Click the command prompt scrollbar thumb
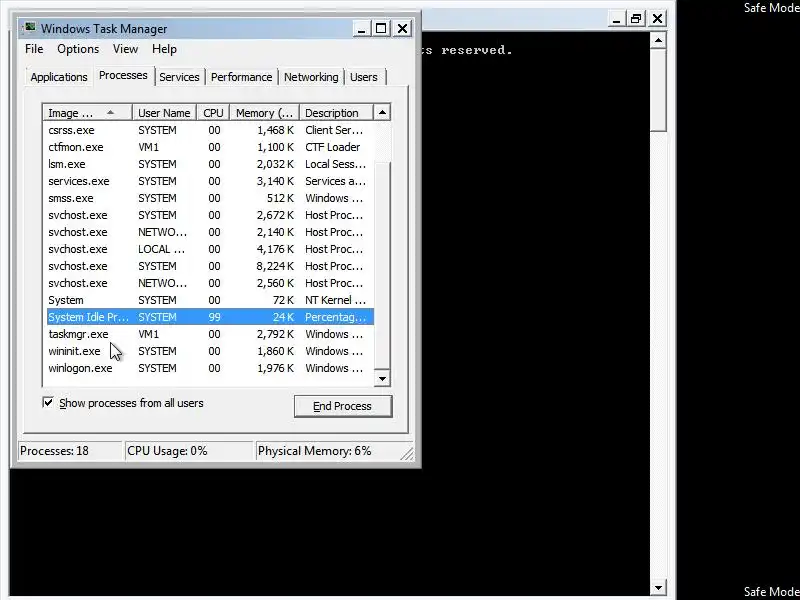 (x=658, y=90)
